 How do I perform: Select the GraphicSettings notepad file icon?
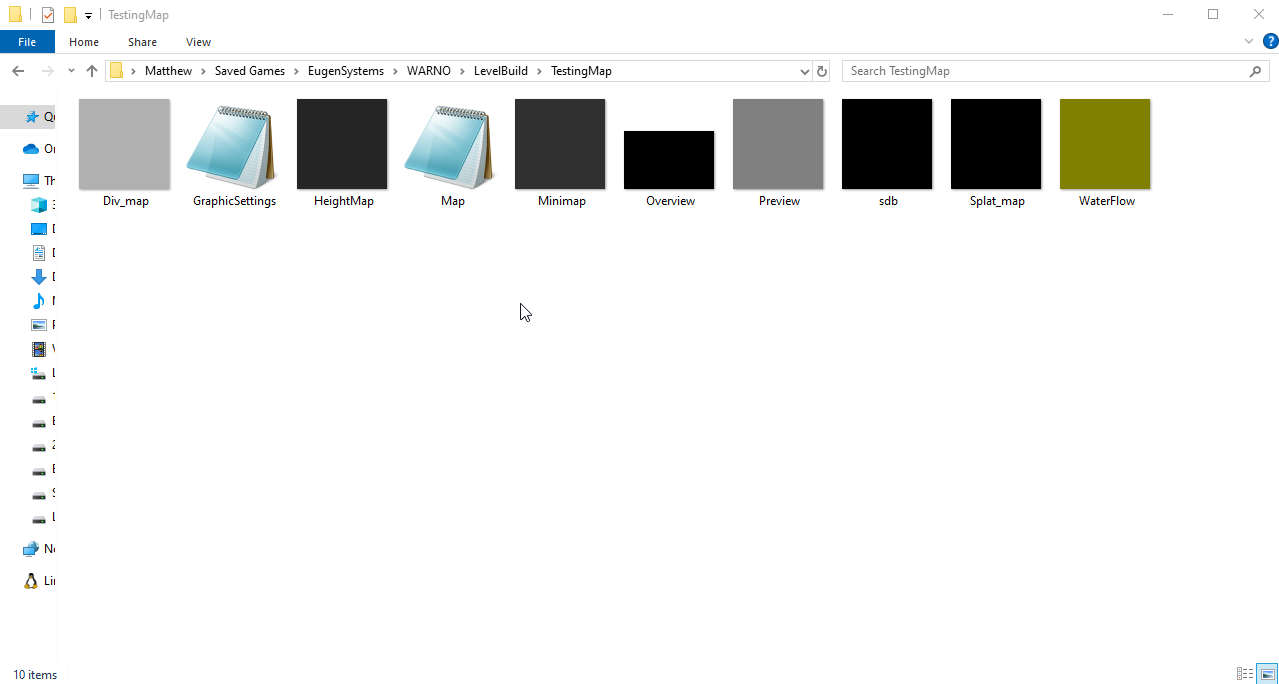(x=233, y=145)
